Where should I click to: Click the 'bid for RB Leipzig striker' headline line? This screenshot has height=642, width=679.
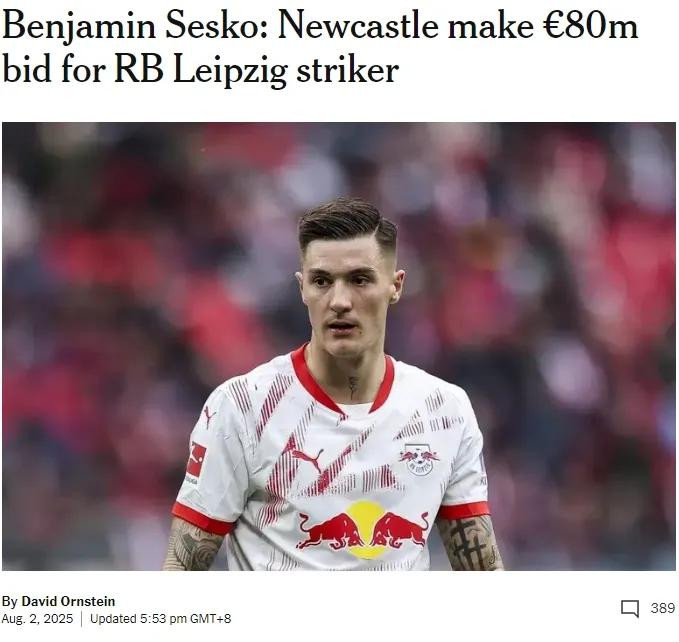[200, 69]
